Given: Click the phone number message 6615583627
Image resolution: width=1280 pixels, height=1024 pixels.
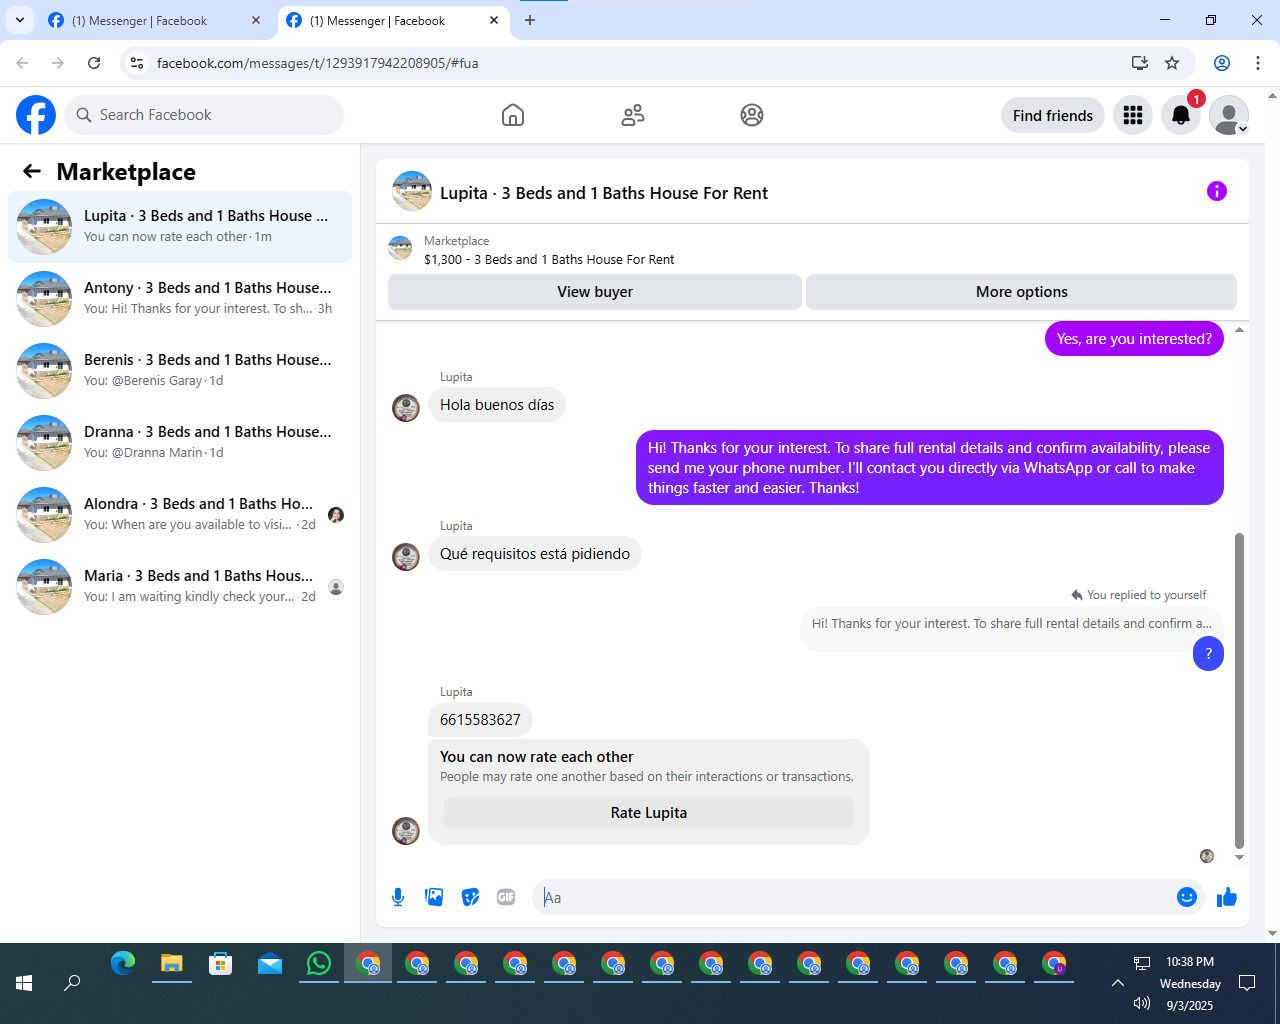Looking at the screenshot, I should 480,720.
